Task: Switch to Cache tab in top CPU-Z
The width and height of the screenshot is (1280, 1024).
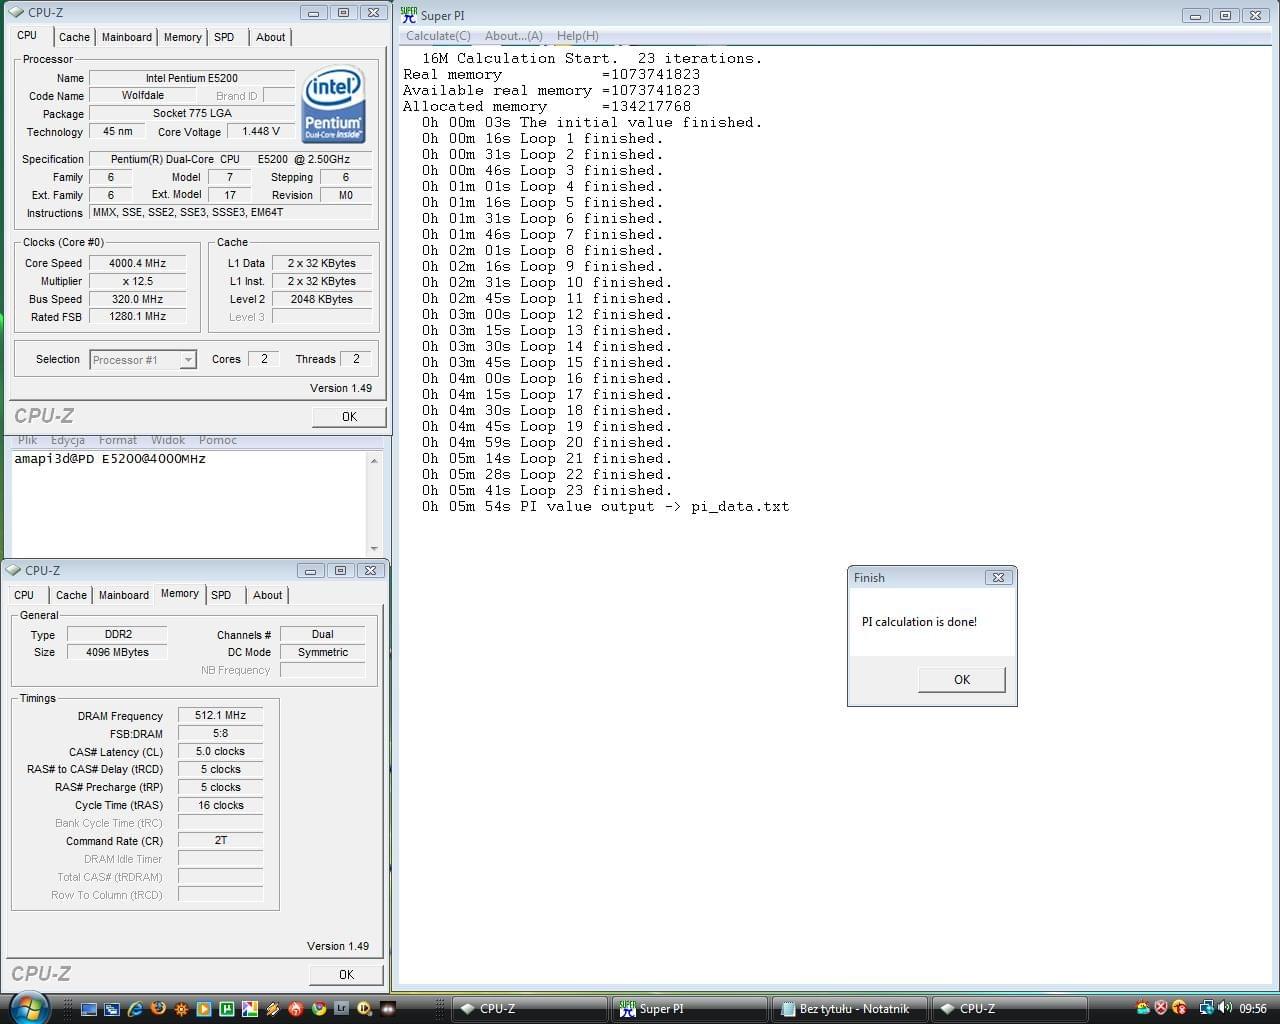Action: (x=74, y=37)
